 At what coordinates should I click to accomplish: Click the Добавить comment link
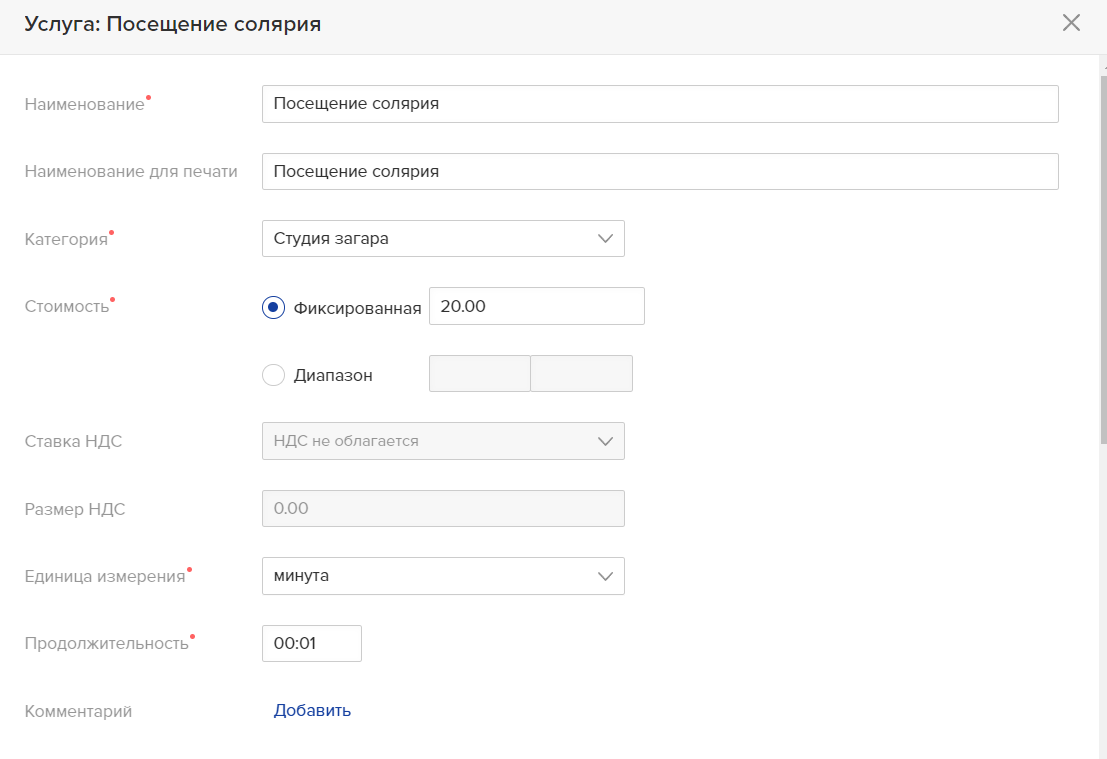(312, 711)
